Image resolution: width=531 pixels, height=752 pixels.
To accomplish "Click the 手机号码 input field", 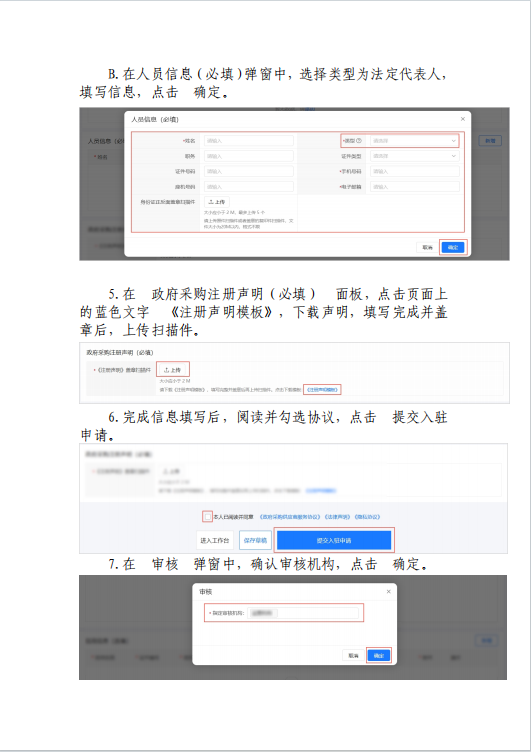I will coord(414,171).
